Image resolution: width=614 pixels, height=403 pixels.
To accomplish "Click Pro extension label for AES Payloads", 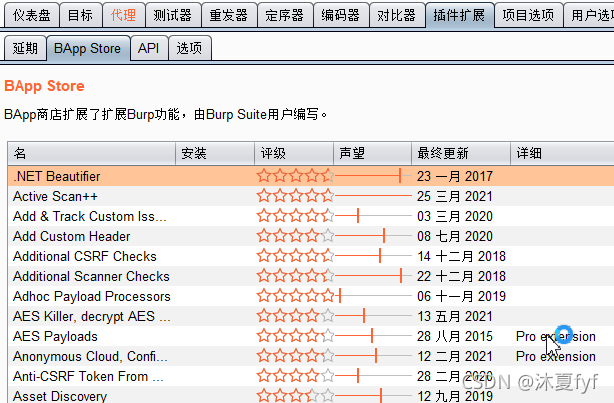I will pyautogui.click(x=556, y=336).
